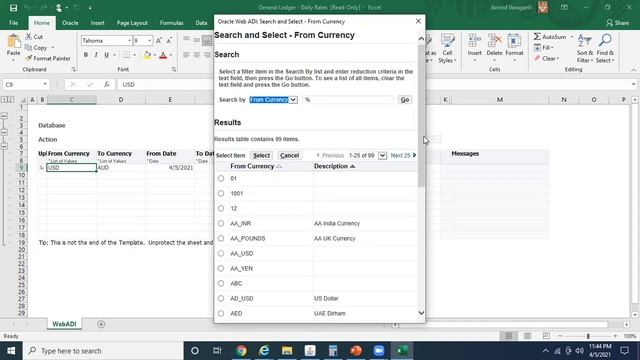Toggle Italic formatting
The width and height of the screenshot is (640, 360).
(96, 55)
